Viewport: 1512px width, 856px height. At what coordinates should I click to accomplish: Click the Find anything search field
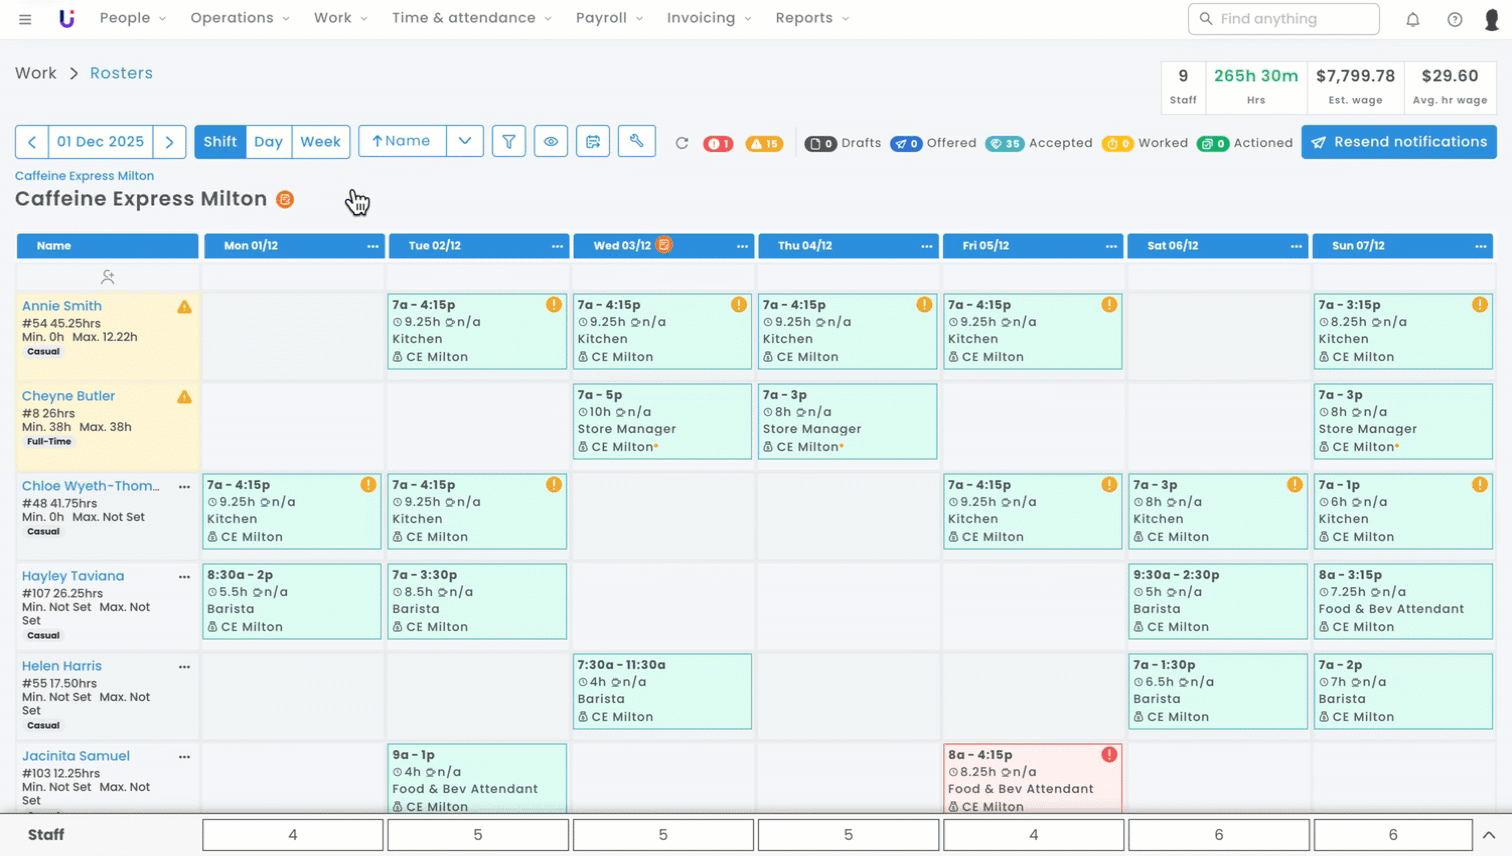pos(1284,19)
